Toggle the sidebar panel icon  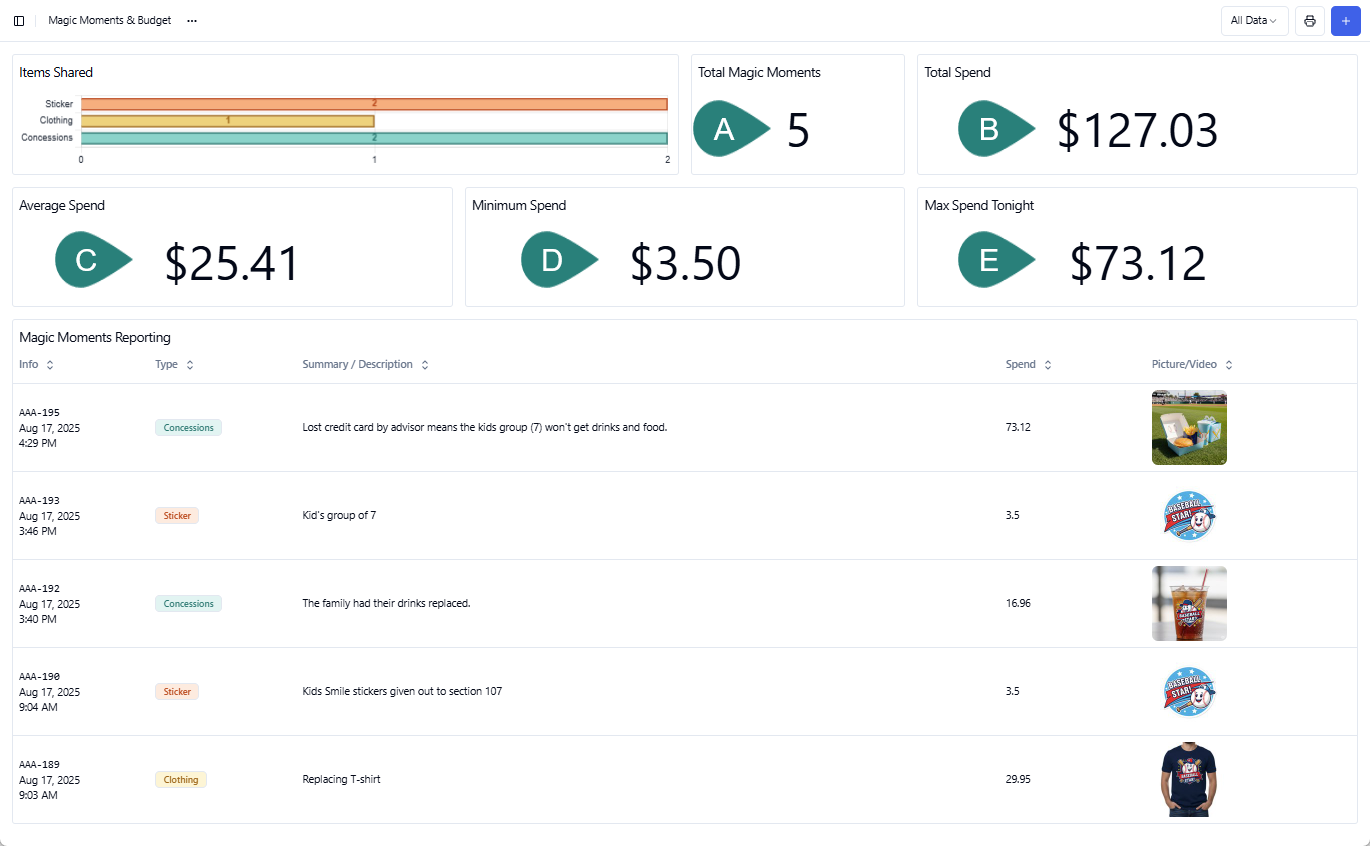click(x=19, y=21)
